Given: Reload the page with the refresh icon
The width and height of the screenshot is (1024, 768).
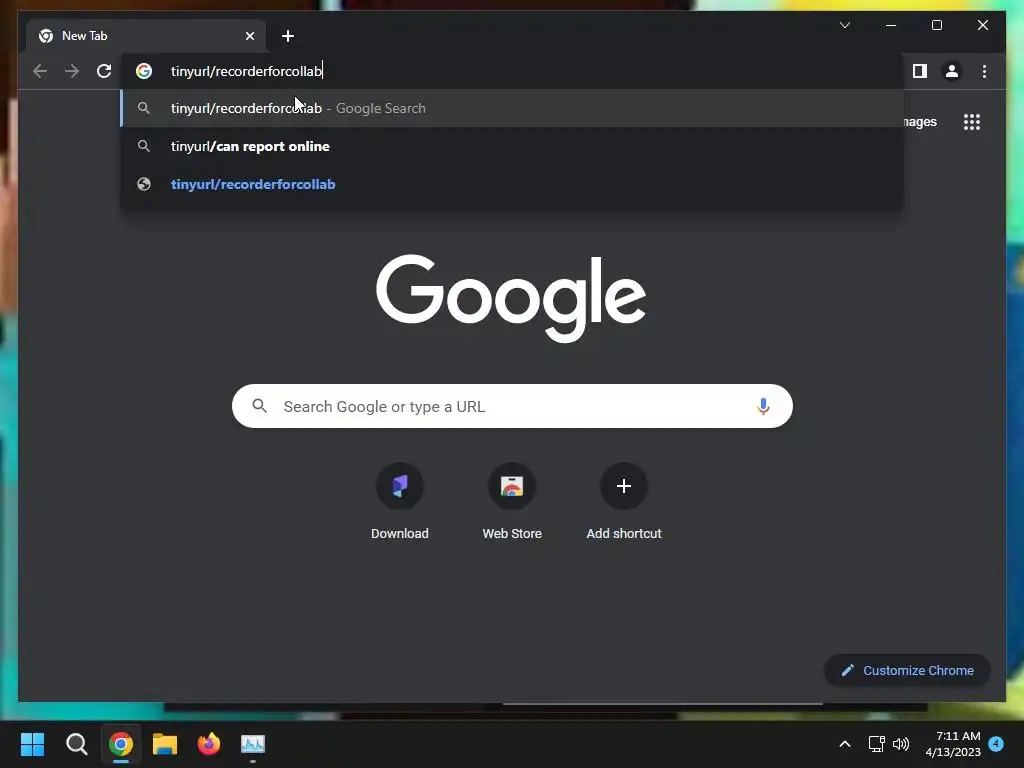Looking at the screenshot, I should click(x=104, y=71).
